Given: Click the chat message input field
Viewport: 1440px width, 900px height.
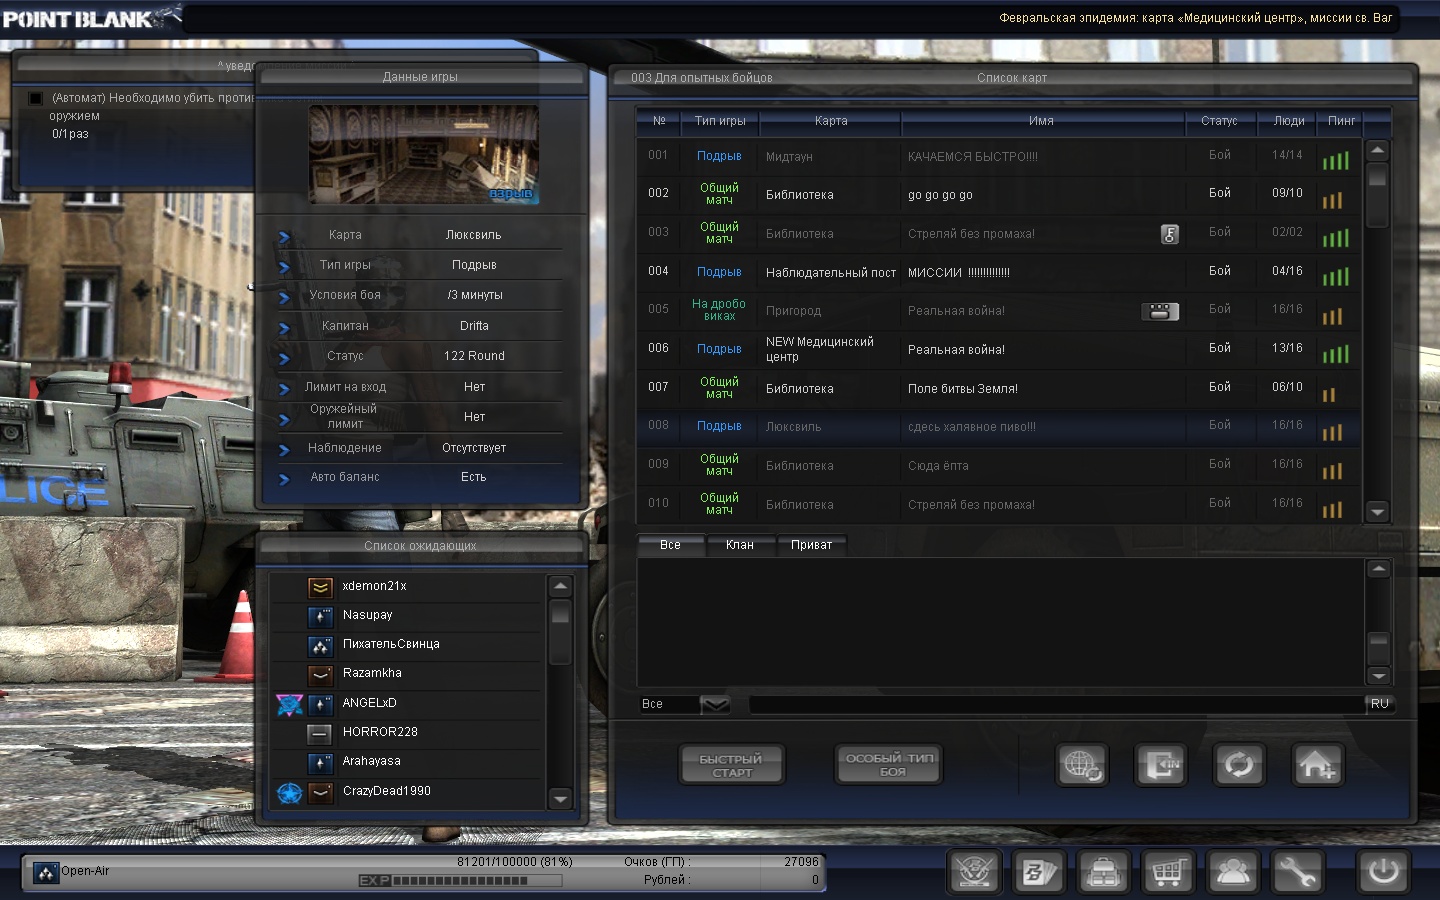Looking at the screenshot, I should [x=1056, y=704].
